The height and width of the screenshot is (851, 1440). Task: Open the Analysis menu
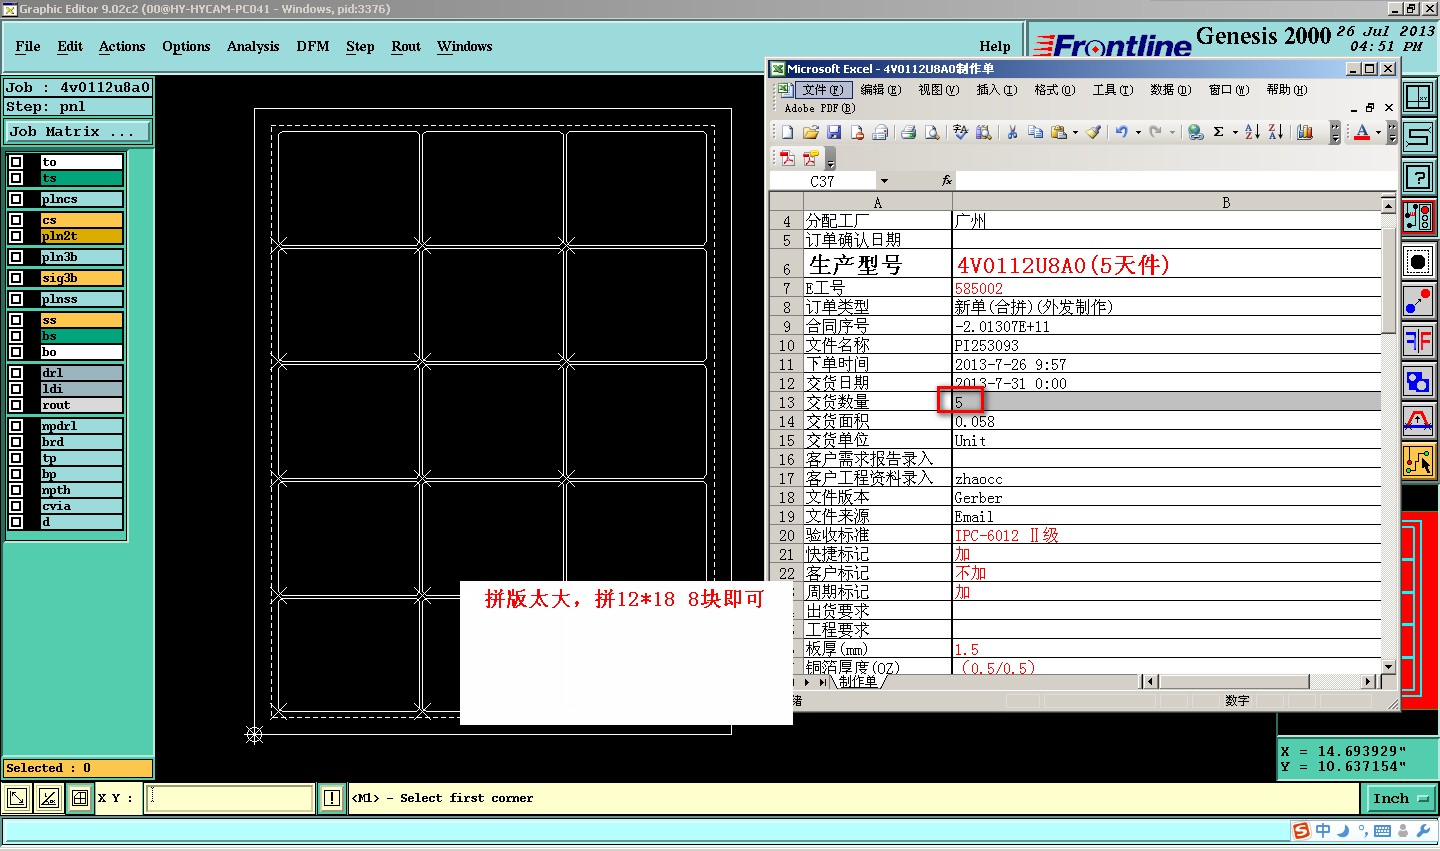(253, 46)
